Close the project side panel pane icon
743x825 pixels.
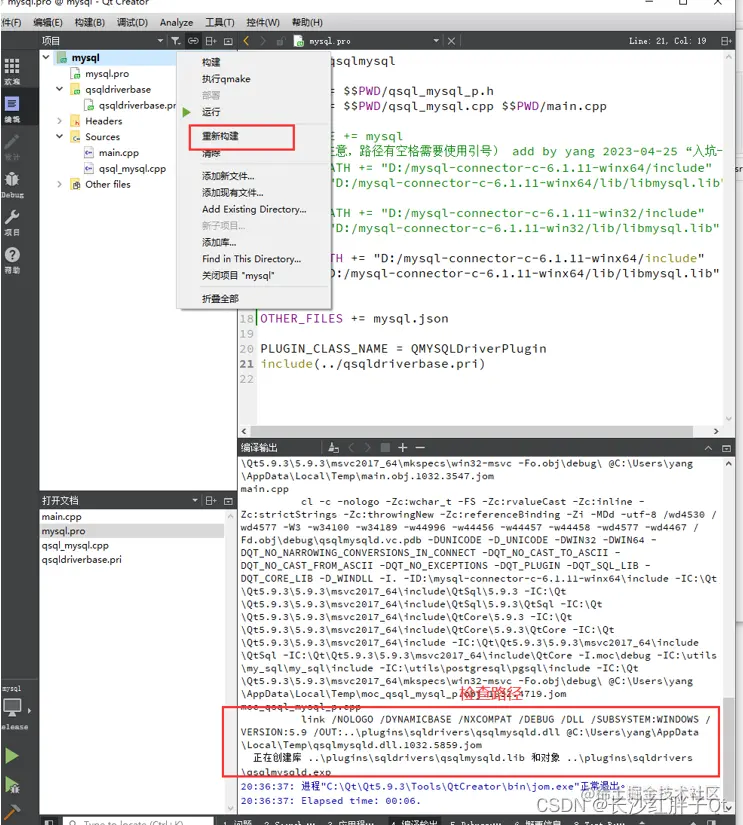coord(228,41)
